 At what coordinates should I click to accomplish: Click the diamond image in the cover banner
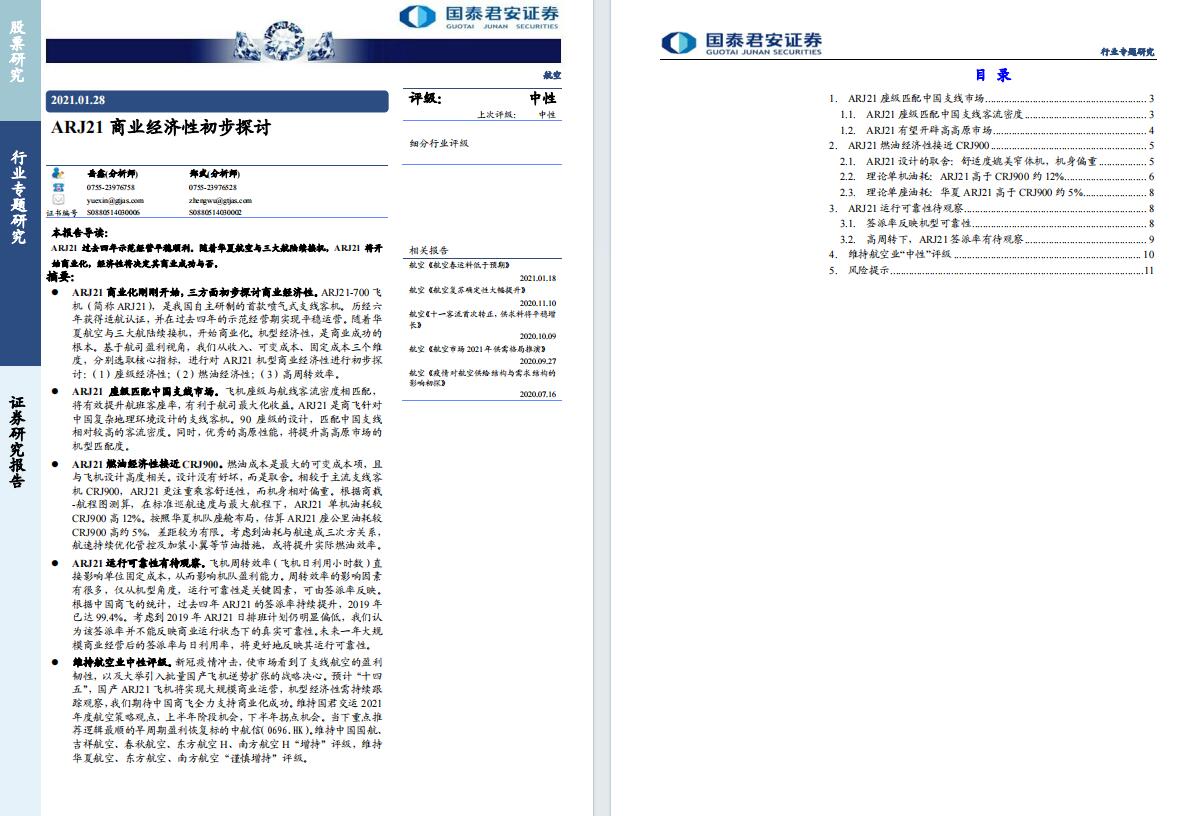click(x=284, y=41)
